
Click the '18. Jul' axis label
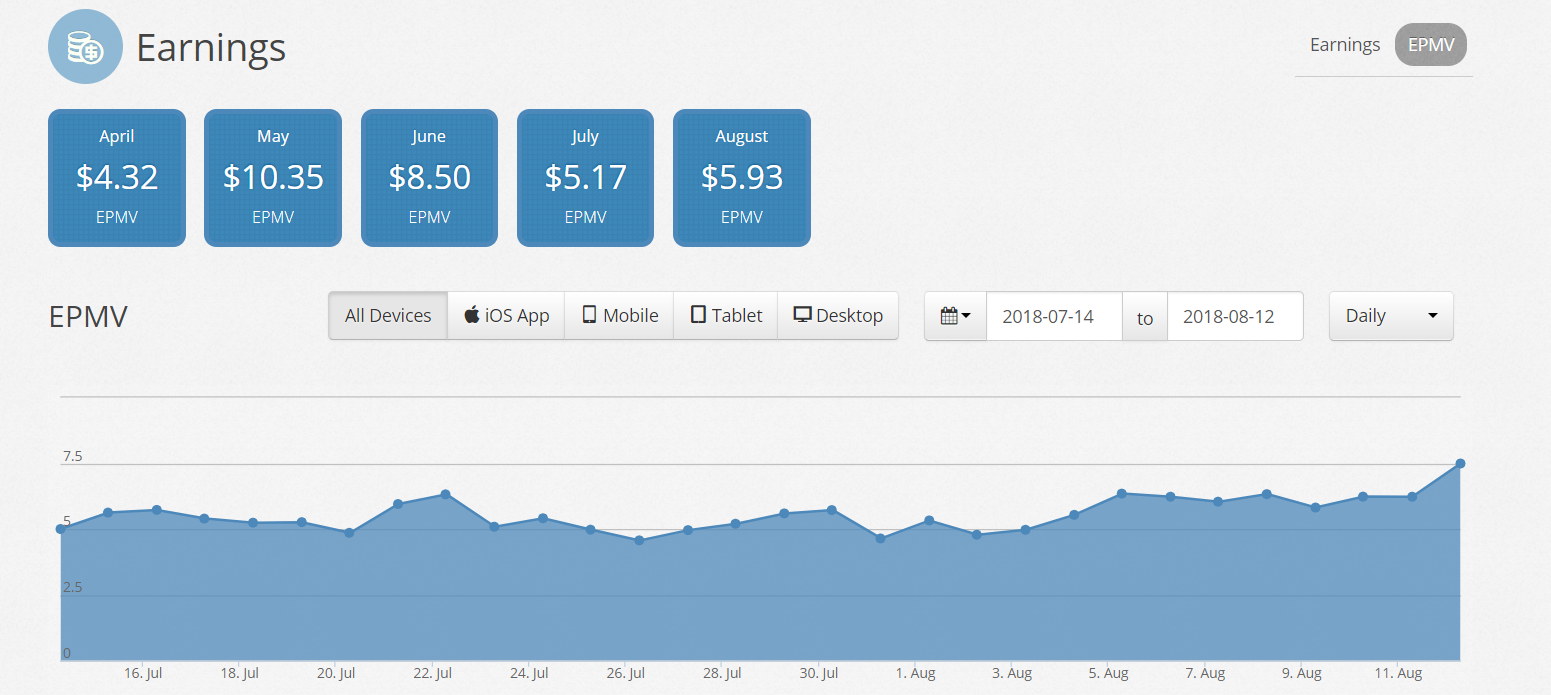pyautogui.click(x=239, y=674)
